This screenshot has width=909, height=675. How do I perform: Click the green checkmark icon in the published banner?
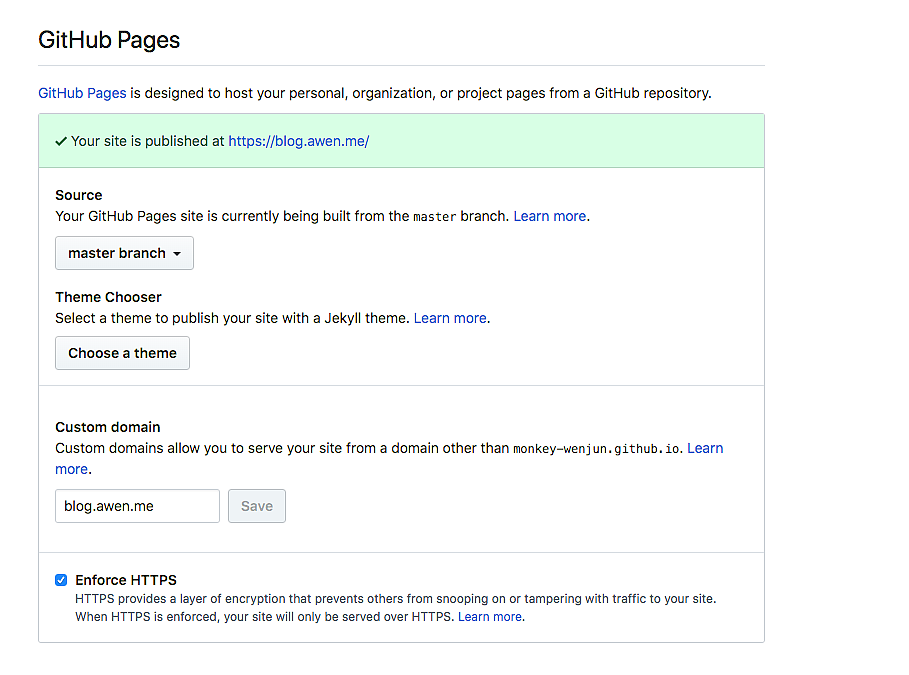click(61, 142)
